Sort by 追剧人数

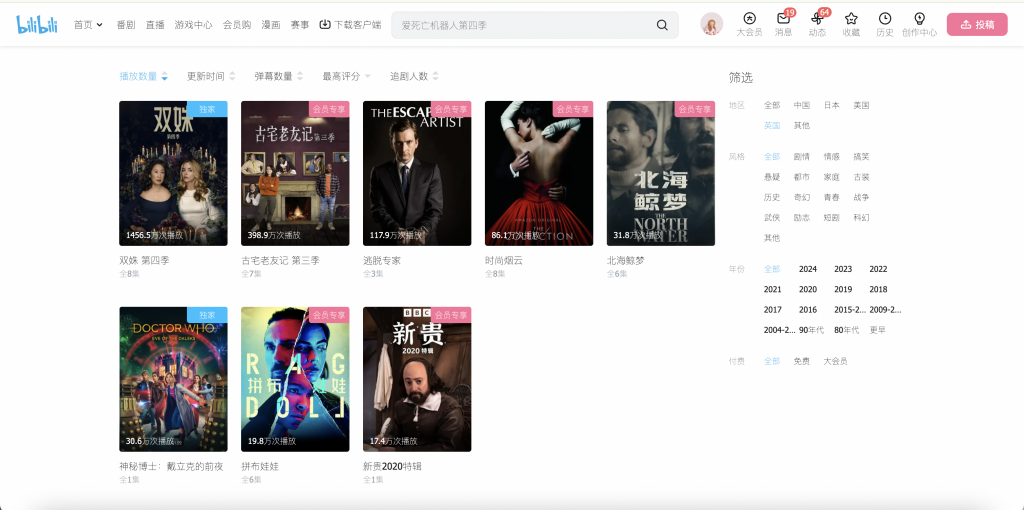[x=414, y=76]
